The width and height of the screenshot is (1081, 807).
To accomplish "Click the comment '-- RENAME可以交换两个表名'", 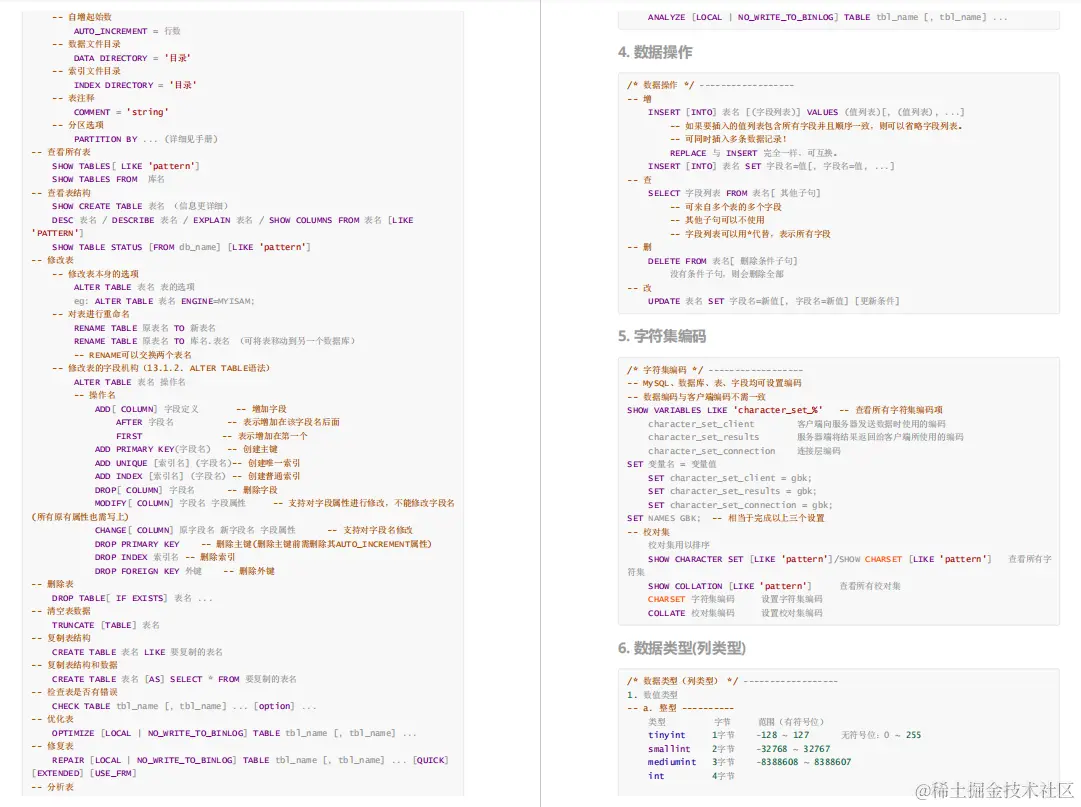I will coord(133,355).
